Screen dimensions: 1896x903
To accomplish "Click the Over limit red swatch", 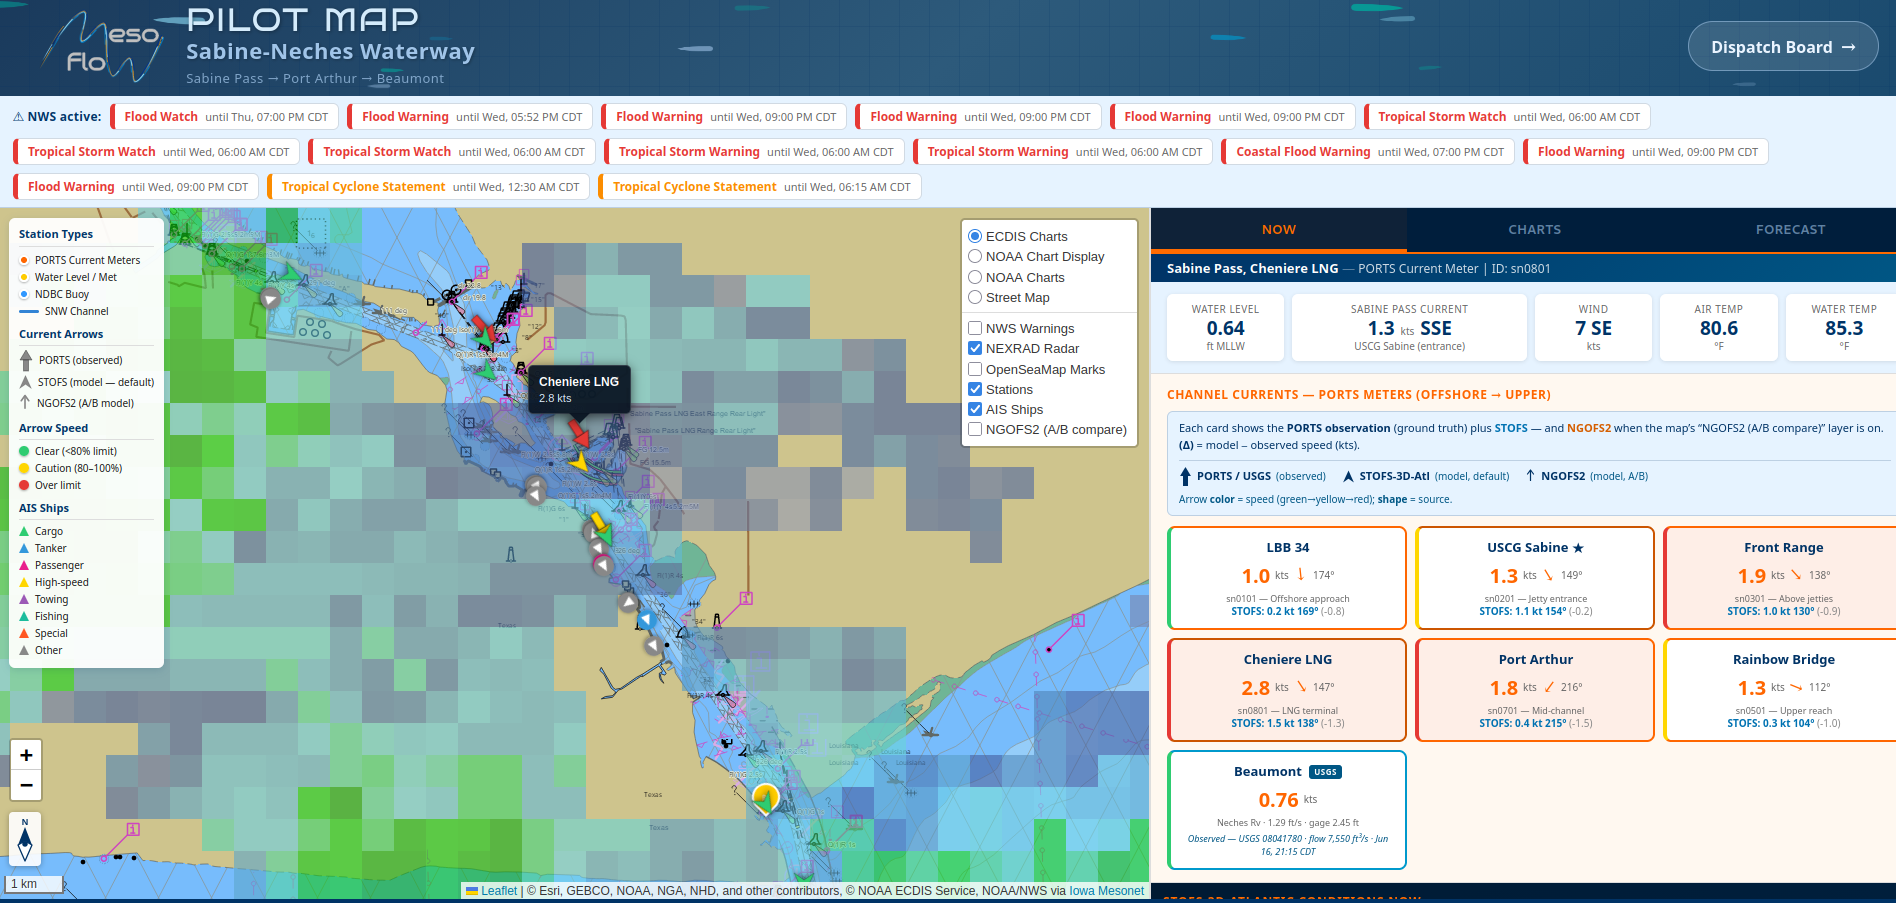I will [24, 485].
